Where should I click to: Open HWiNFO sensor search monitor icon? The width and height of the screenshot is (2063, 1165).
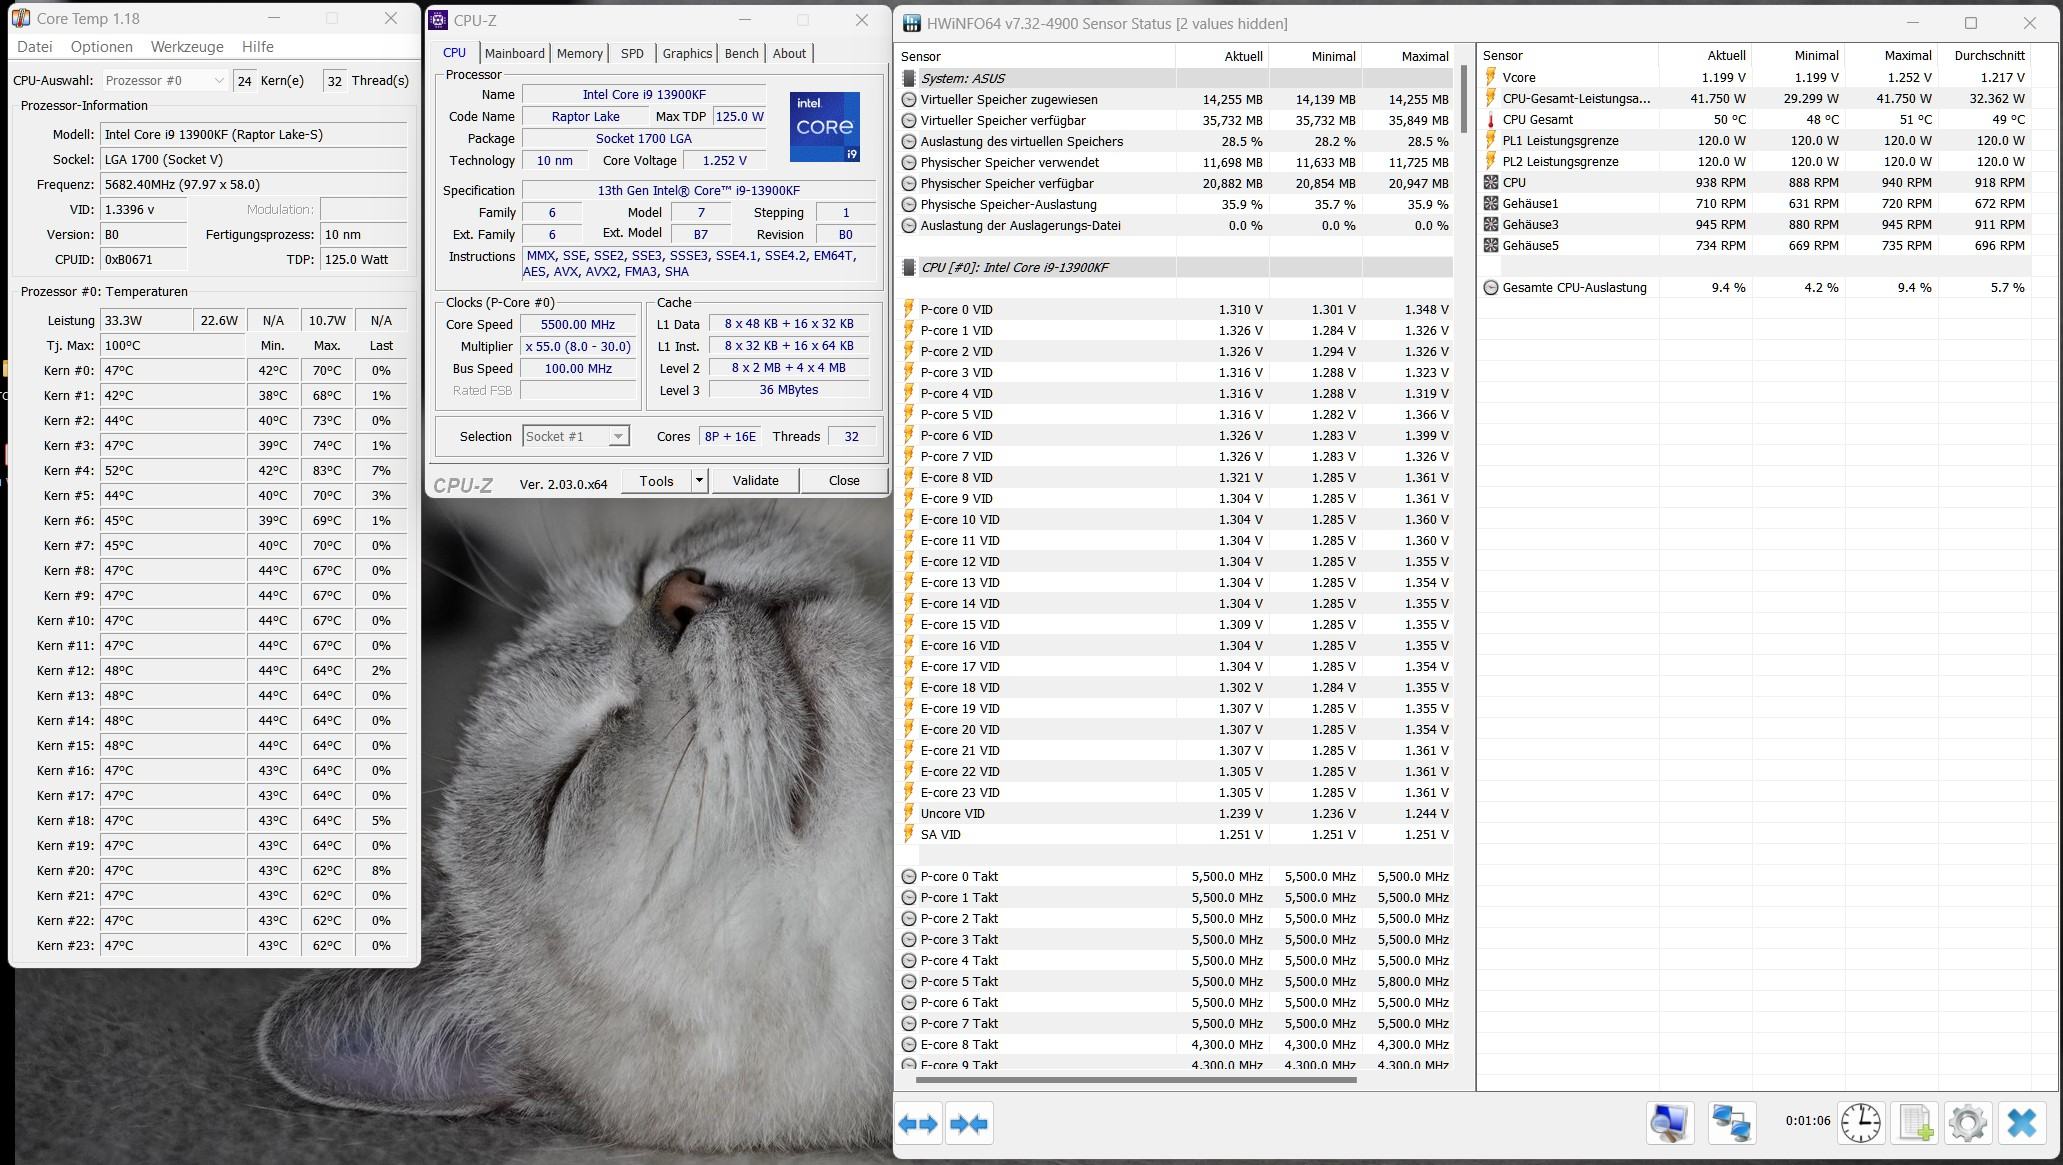1669,1123
